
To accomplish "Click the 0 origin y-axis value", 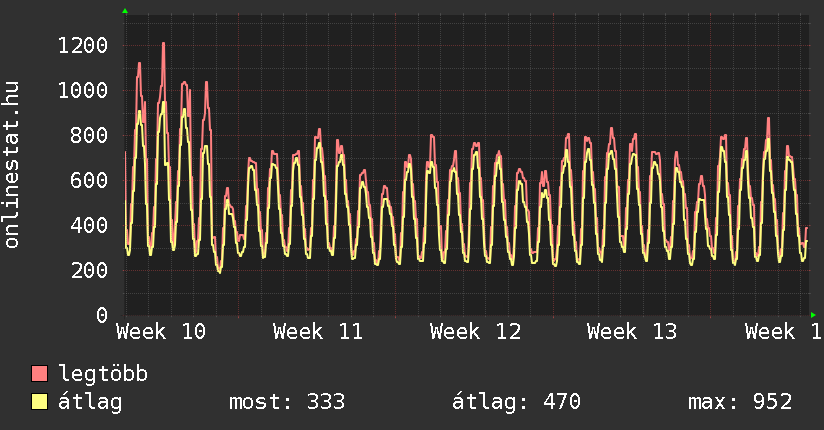I will [x=101, y=315].
